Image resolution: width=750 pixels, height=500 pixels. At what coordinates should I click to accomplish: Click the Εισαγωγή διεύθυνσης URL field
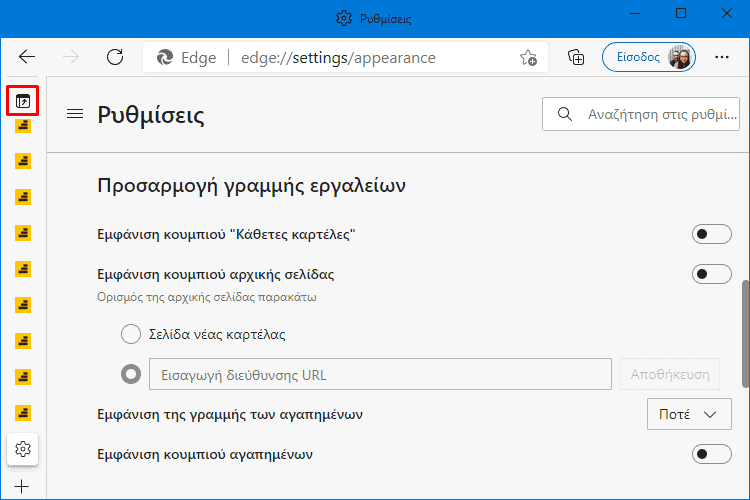coord(380,374)
